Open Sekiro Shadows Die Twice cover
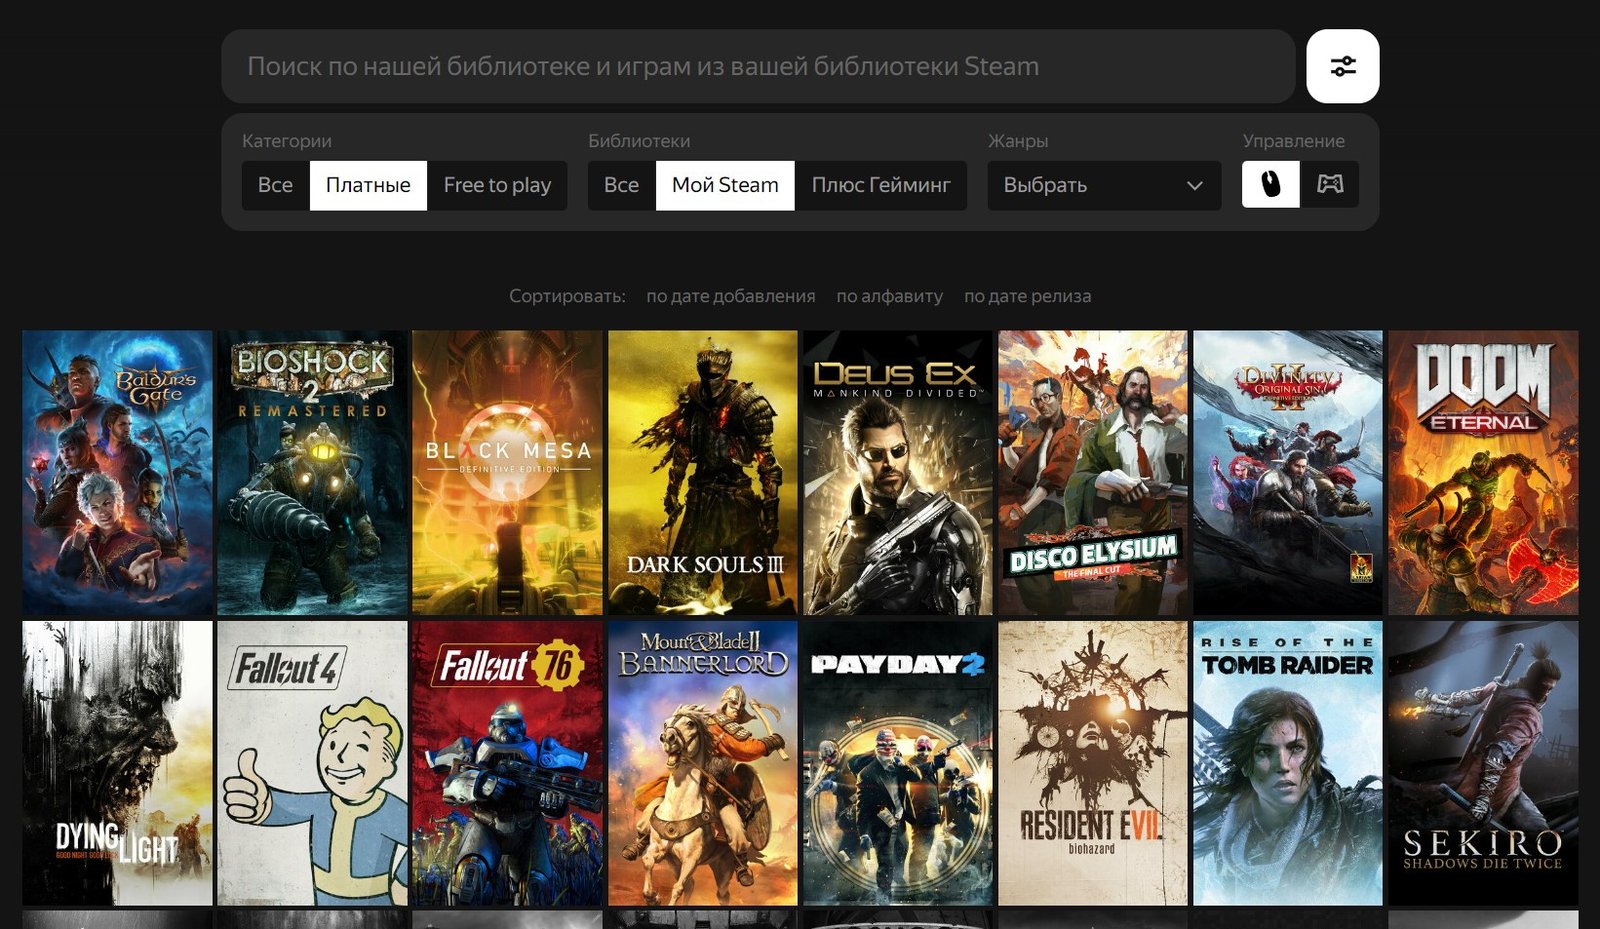The height and width of the screenshot is (929, 1600). [x=1483, y=763]
